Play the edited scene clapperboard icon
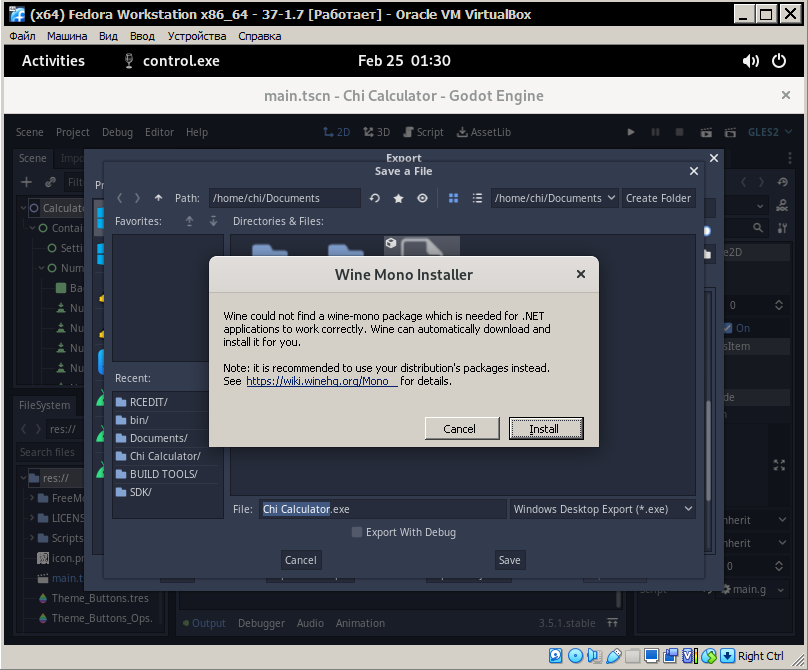Screen dimensions: 808x670 coord(706,132)
